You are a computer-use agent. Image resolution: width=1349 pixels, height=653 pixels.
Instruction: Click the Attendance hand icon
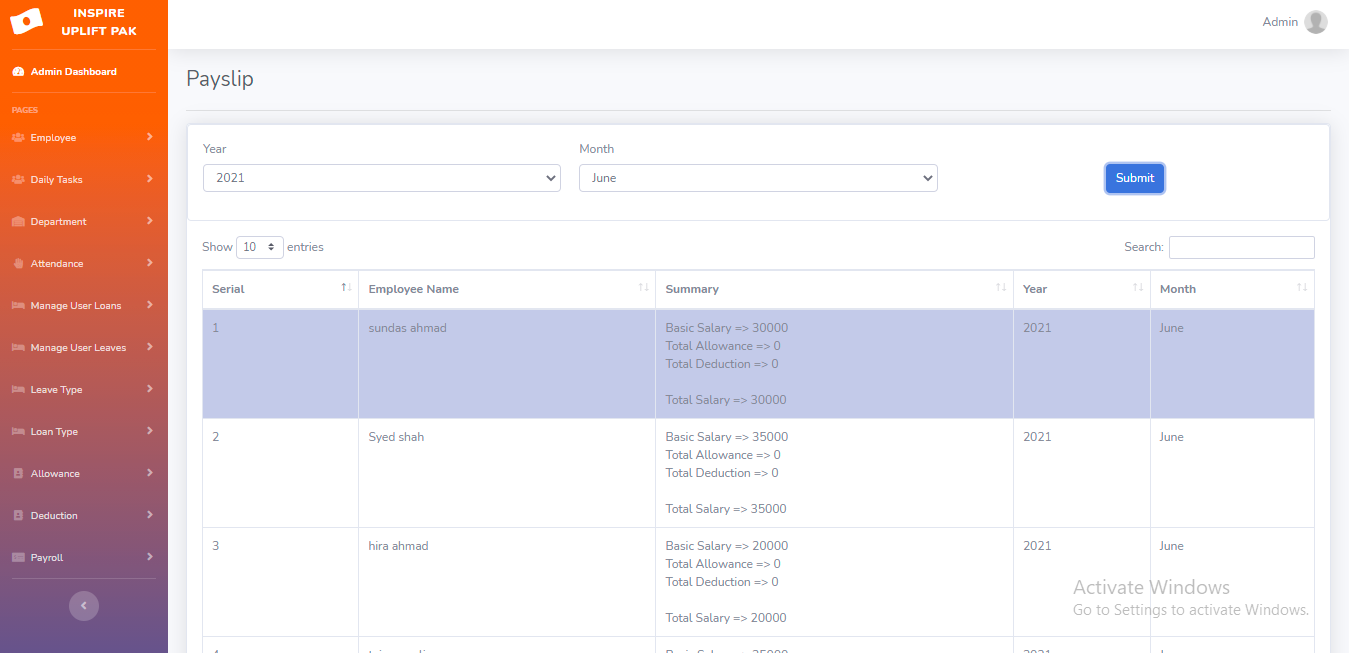pyautogui.click(x=18, y=264)
